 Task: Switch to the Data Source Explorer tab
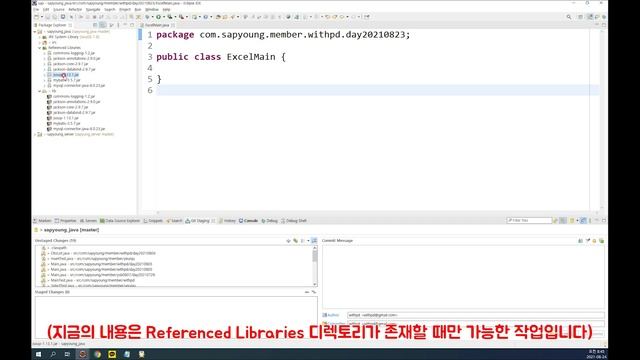point(120,221)
